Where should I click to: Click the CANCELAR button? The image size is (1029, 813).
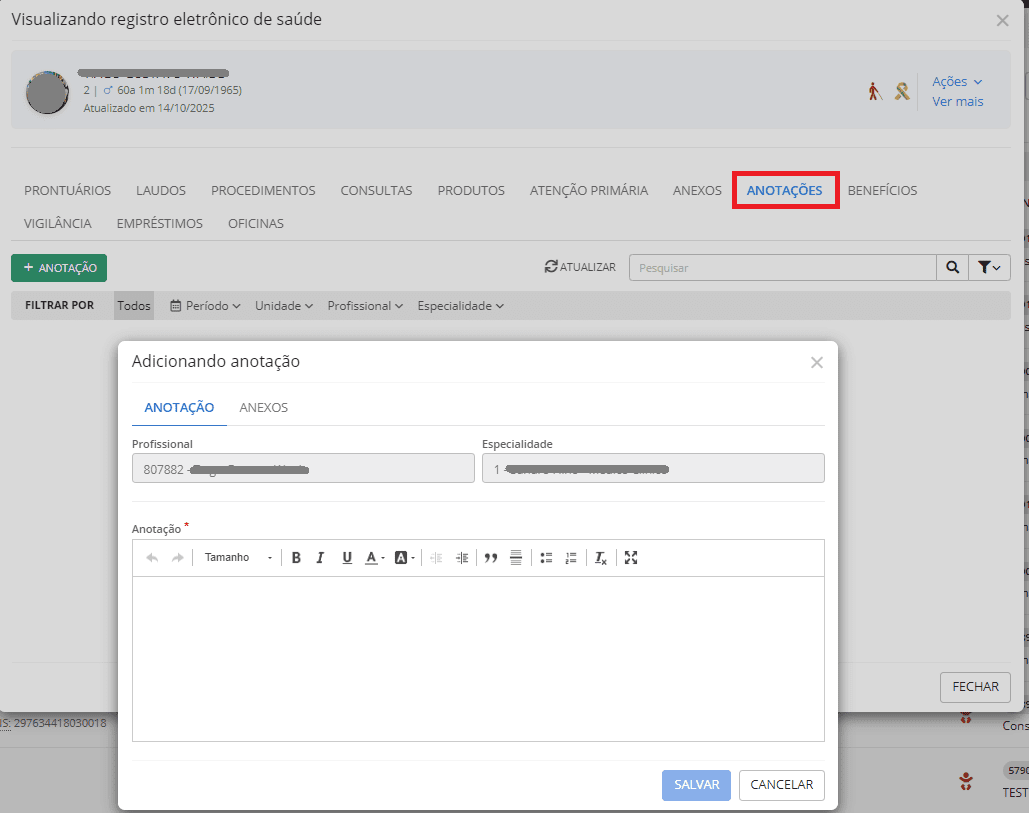click(781, 785)
